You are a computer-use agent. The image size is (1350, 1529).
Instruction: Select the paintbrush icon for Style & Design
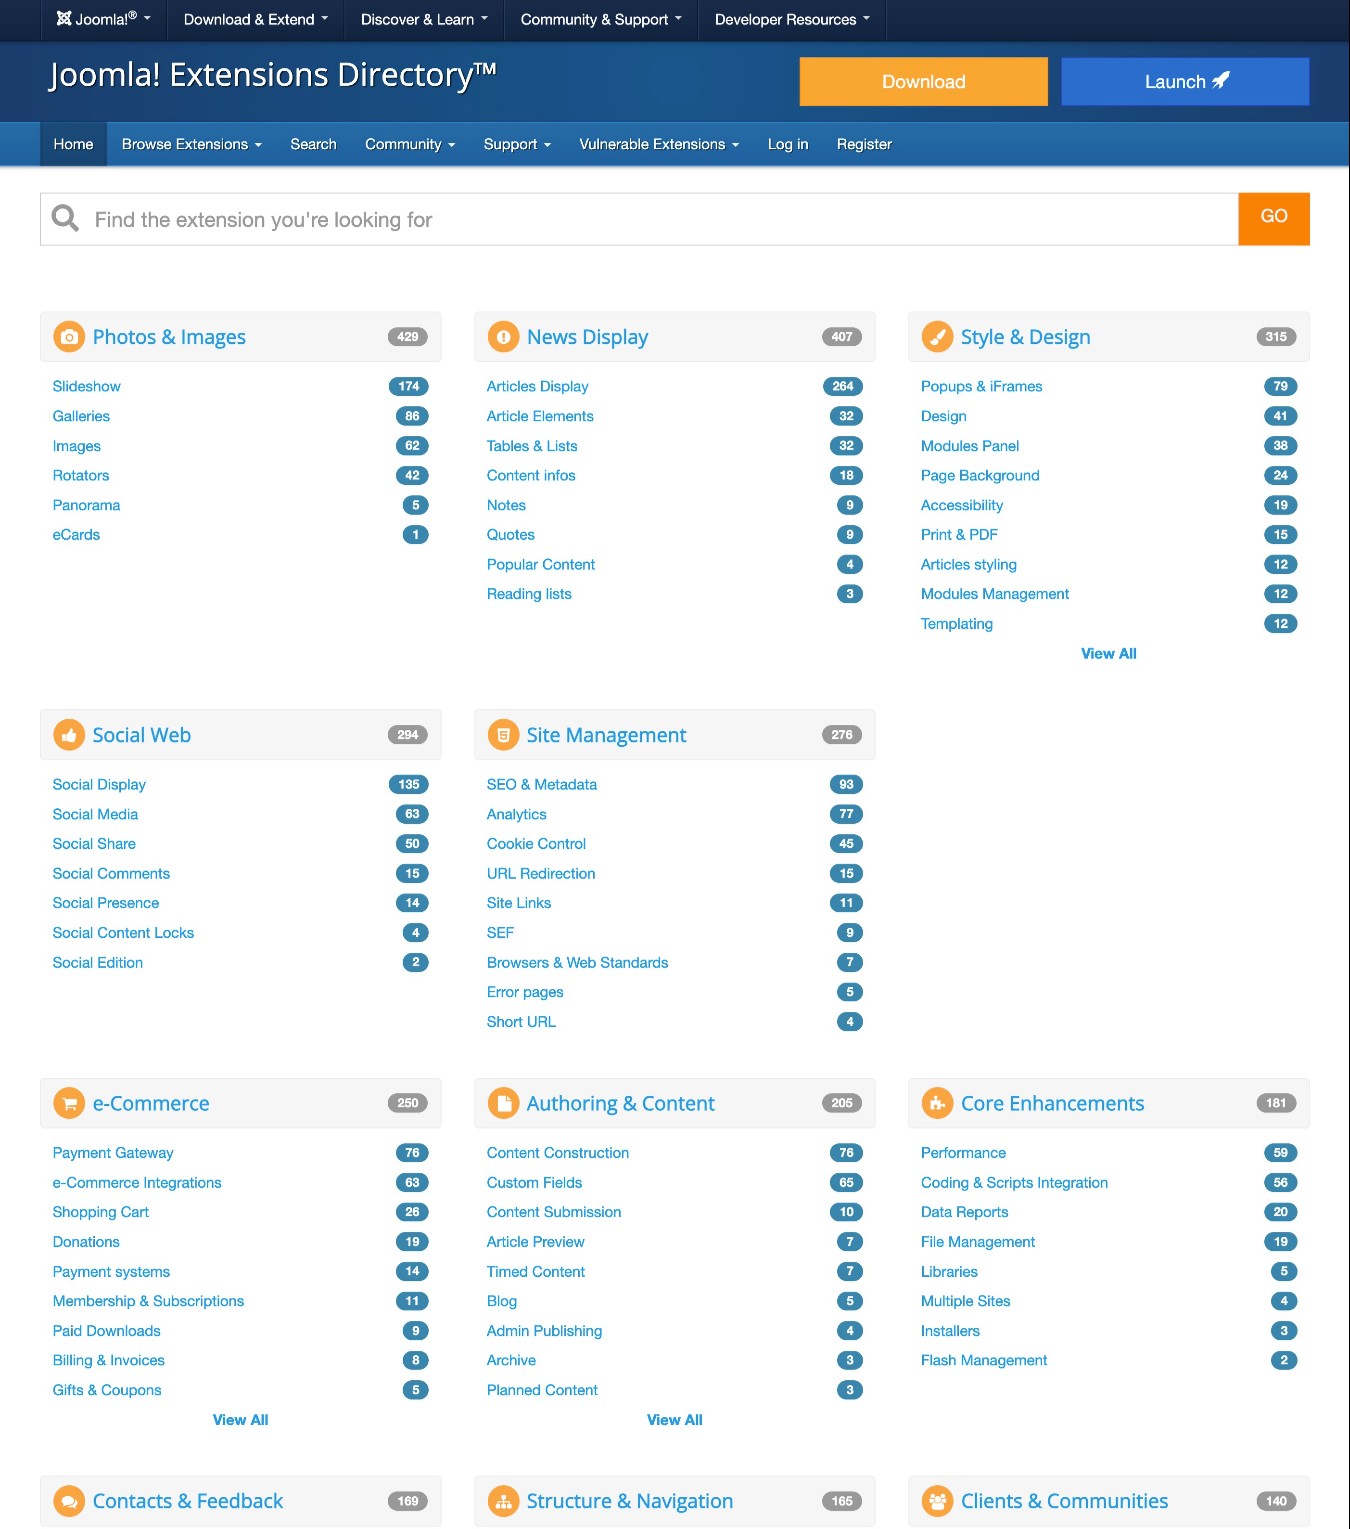(x=937, y=337)
